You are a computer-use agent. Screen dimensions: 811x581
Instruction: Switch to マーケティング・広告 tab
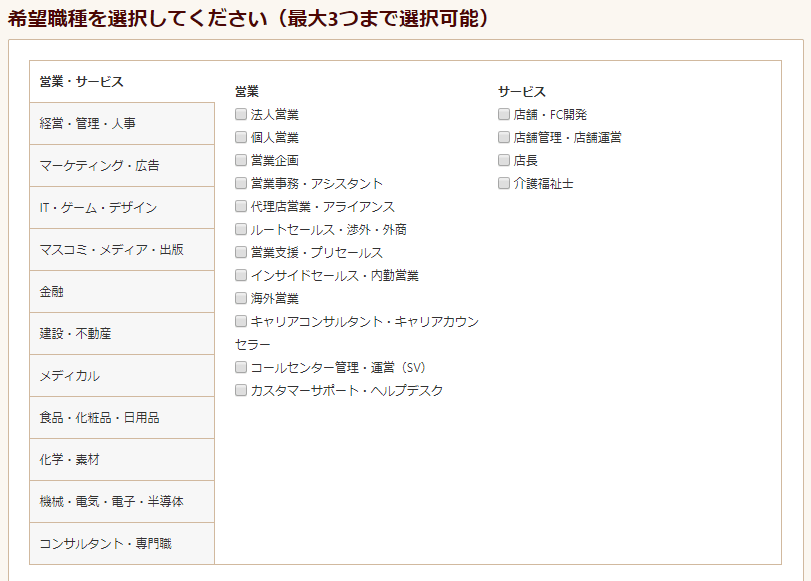tap(122, 166)
